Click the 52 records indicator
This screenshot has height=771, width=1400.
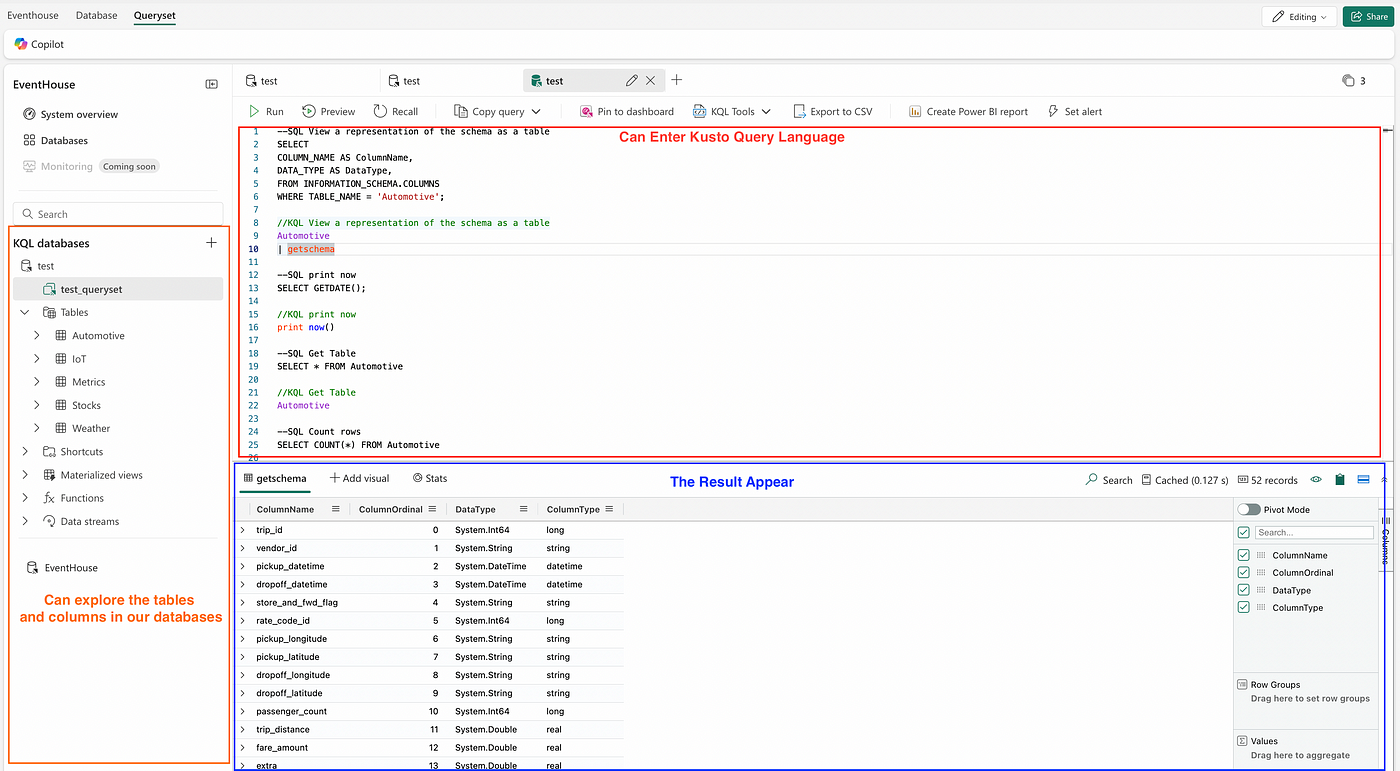(x=1267, y=480)
